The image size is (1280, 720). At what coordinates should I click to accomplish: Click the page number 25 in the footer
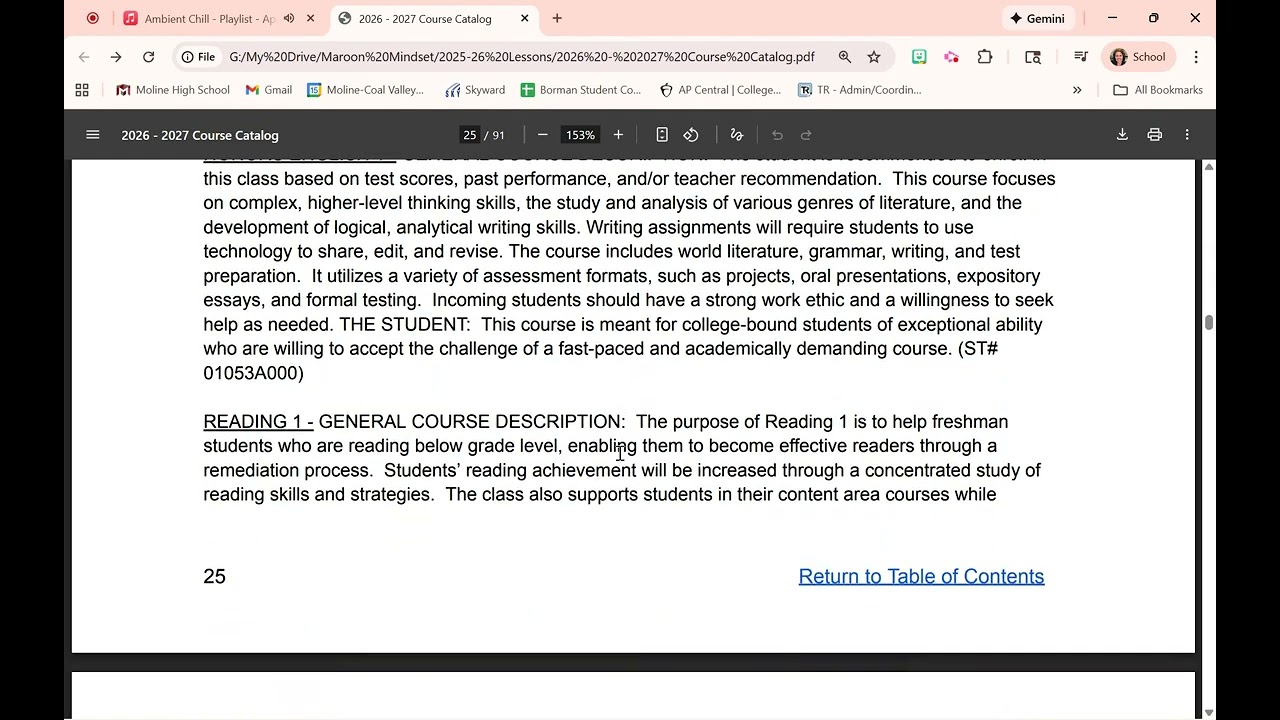tap(214, 576)
